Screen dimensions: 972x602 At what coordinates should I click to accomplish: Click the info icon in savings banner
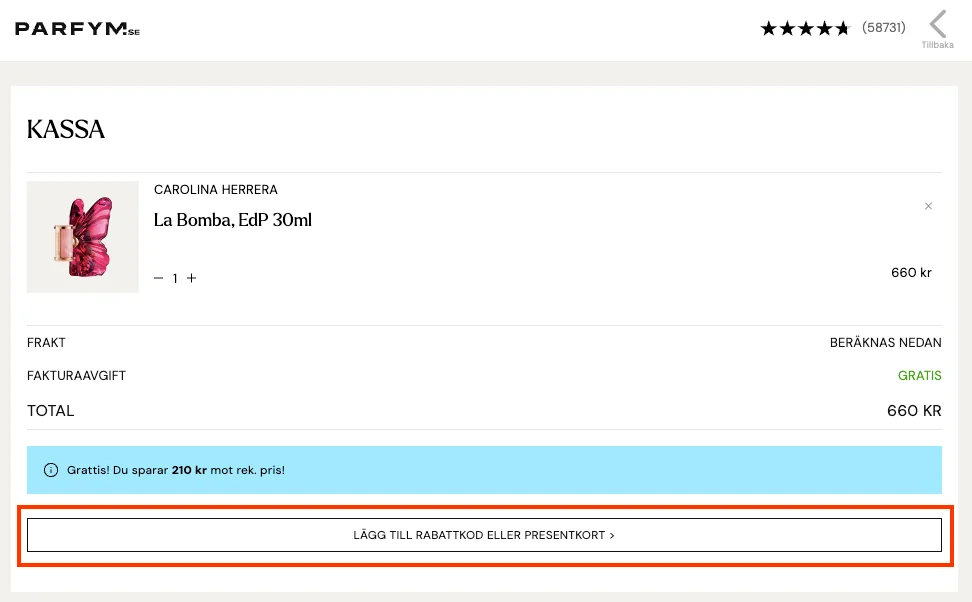(x=51, y=470)
